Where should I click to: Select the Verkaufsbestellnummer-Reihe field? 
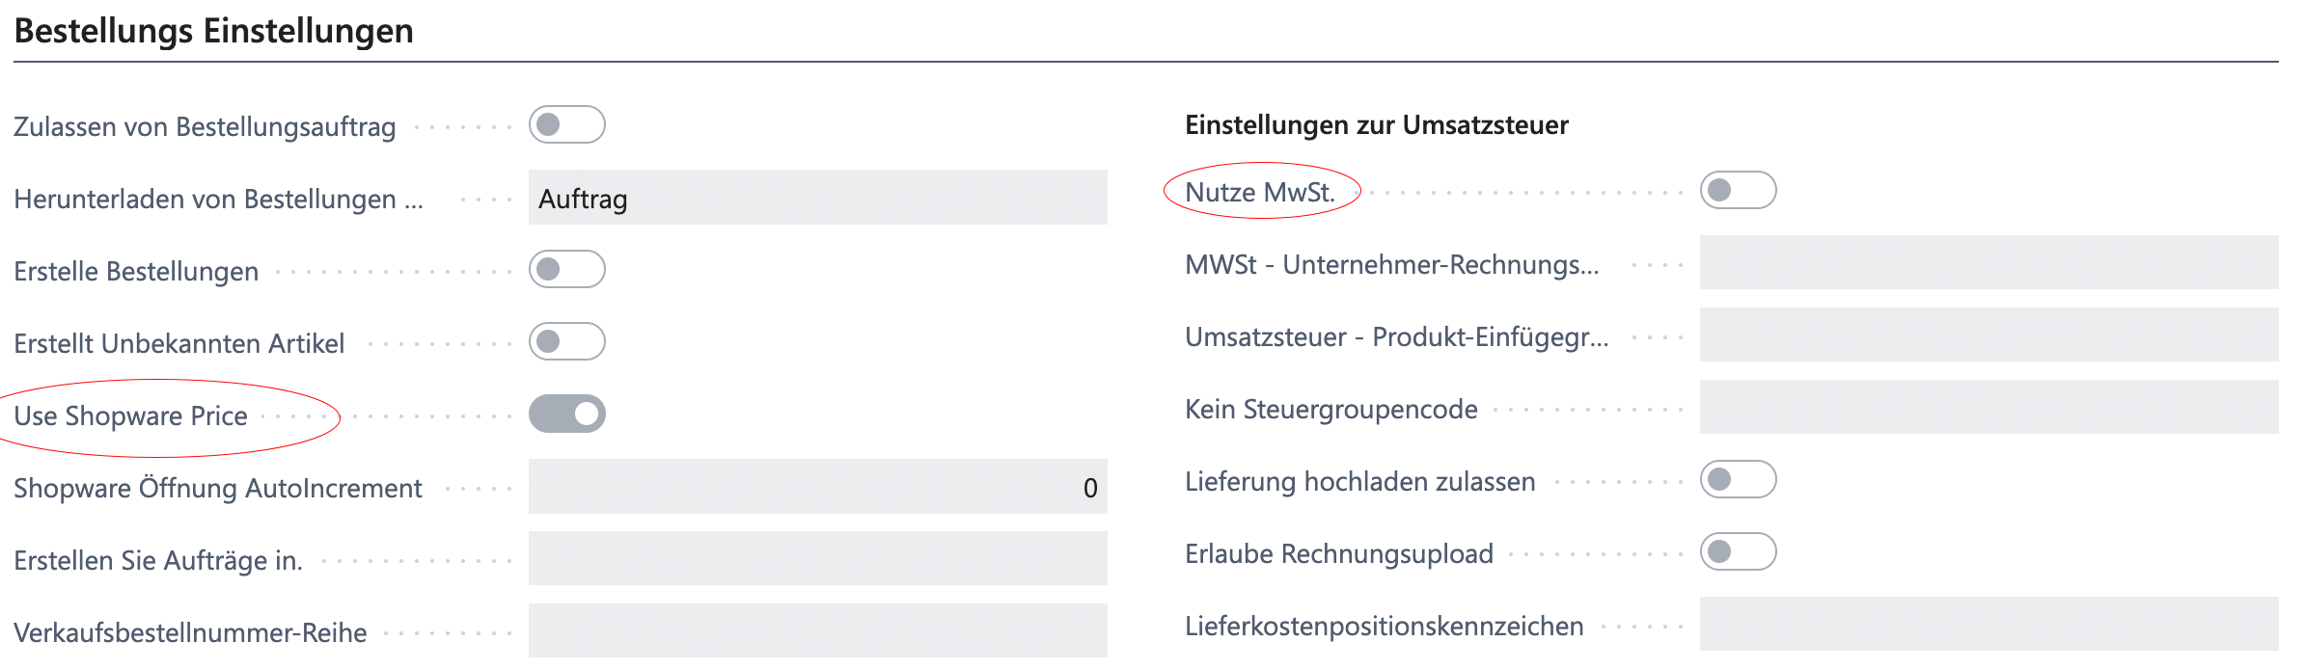(818, 631)
